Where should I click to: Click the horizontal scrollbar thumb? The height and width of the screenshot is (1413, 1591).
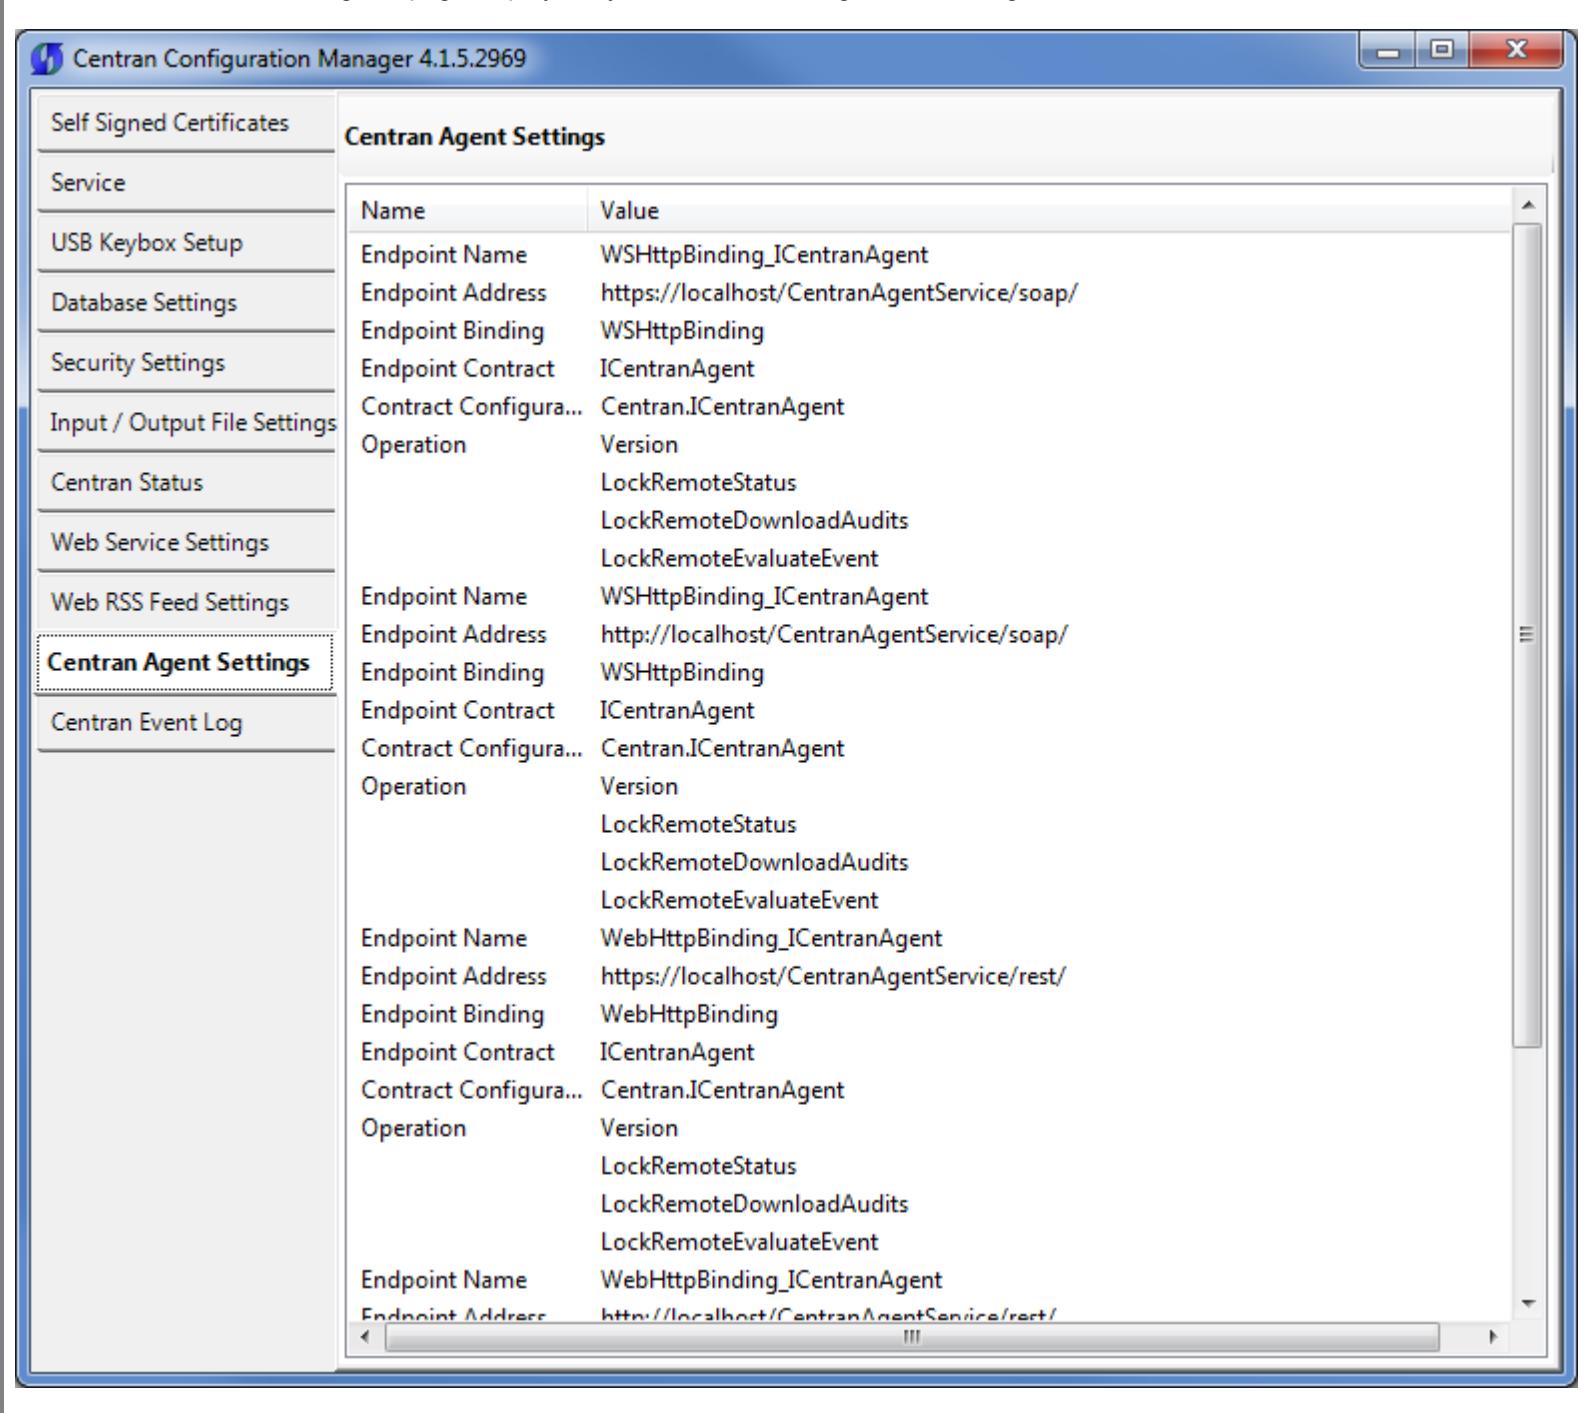tap(912, 1336)
